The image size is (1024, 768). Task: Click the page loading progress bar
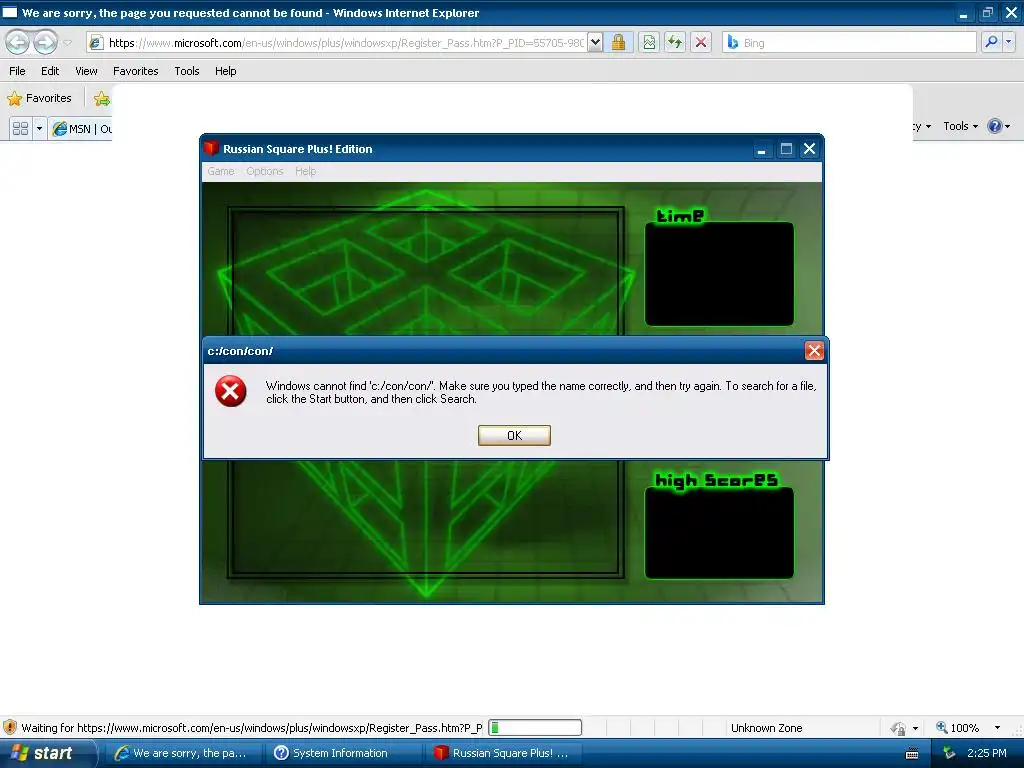pyautogui.click(x=535, y=728)
